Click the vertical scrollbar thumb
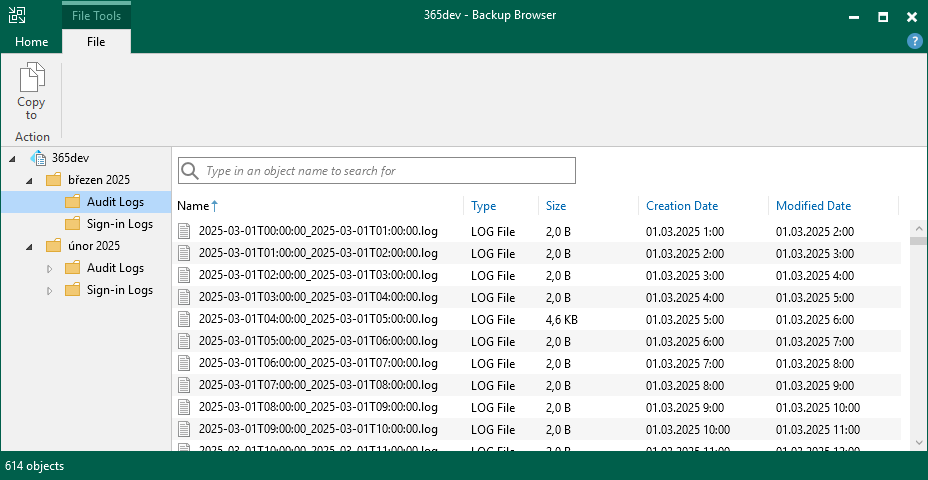The image size is (928, 480). pos(919,241)
